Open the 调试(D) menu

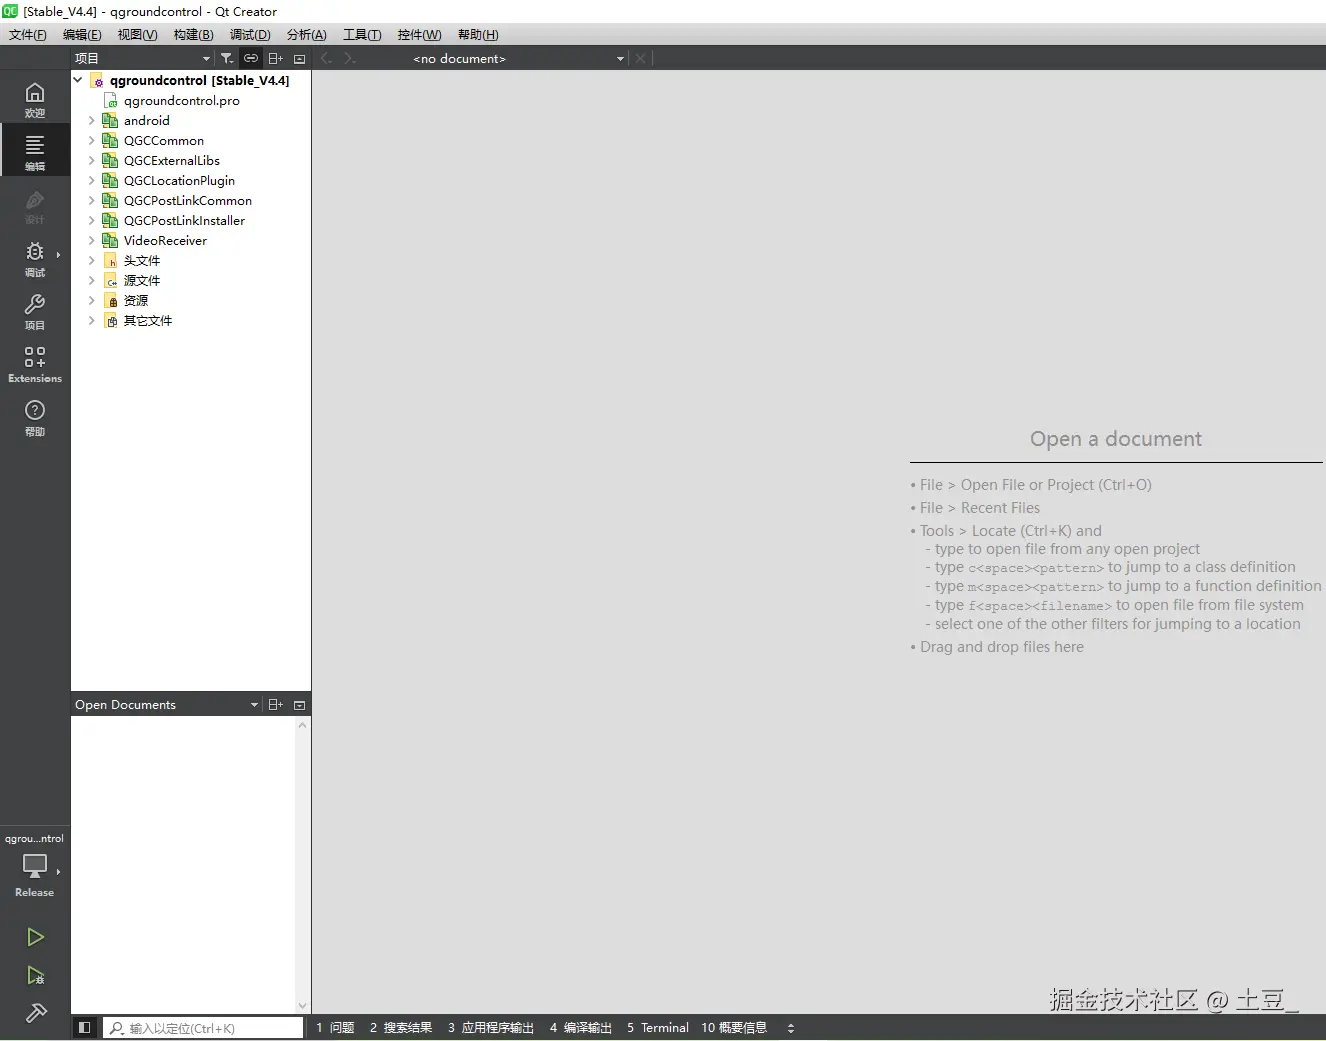click(x=250, y=34)
